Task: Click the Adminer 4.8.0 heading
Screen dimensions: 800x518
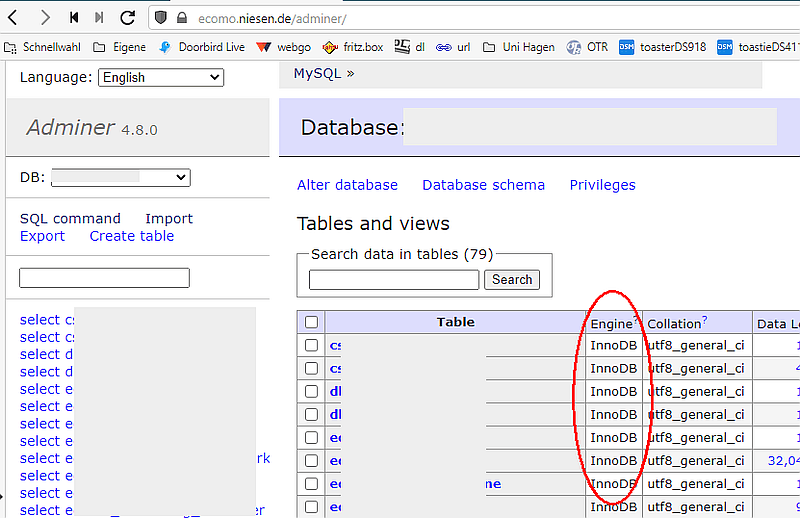Action: tap(92, 128)
